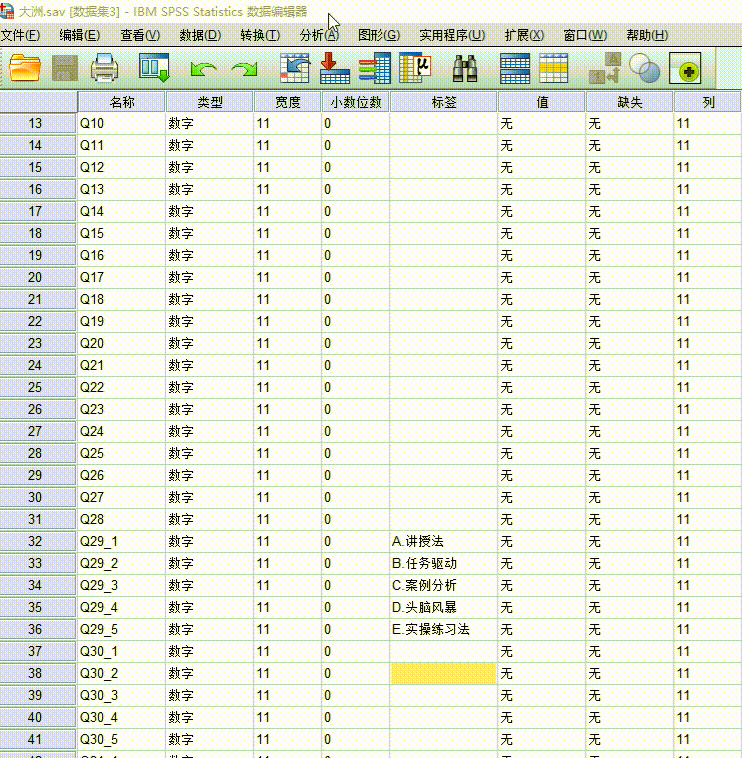Open the 实用程序(U) menu
The width and height of the screenshot is (742, 758).
[x=452, y=35]
